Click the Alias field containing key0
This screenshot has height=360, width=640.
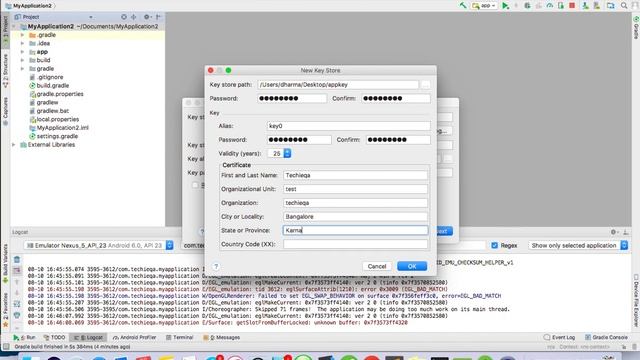click(x=348, y=126)
